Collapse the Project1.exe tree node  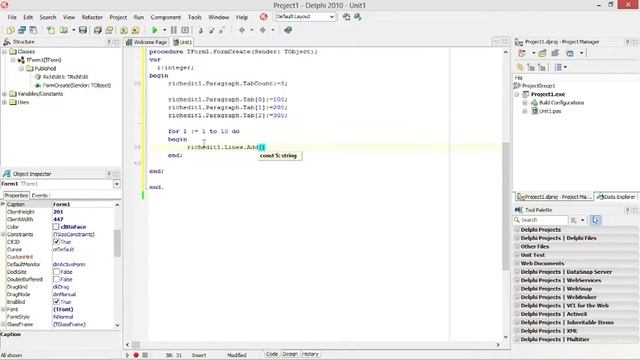click(x=517, y=94)
